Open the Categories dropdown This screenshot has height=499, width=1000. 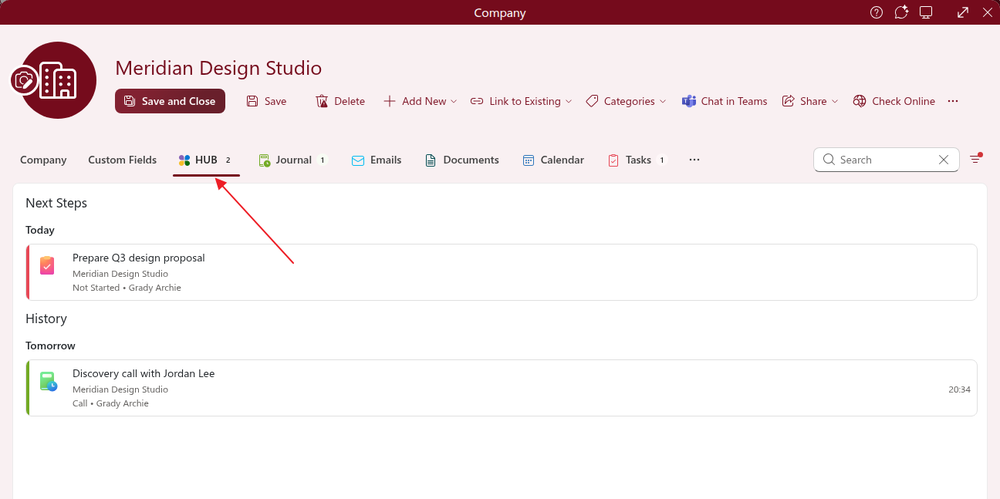pos(626,101)
